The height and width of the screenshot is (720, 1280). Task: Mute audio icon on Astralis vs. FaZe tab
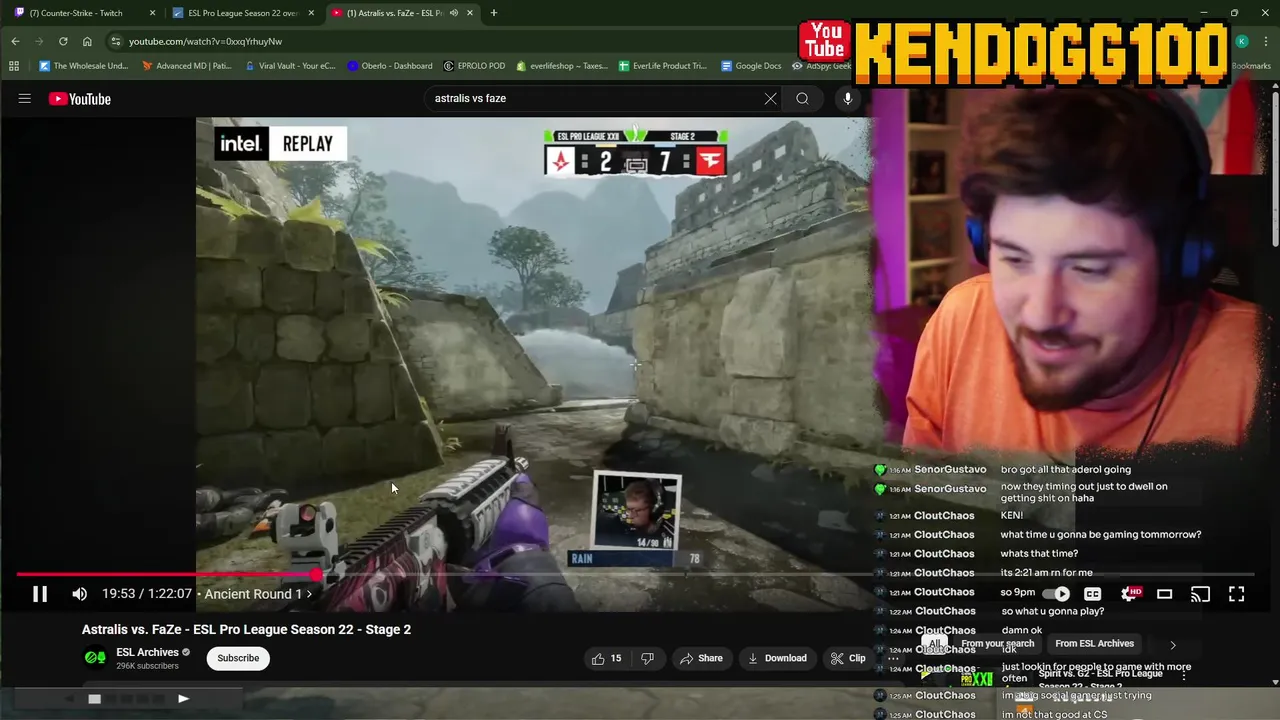coord(454,13)
